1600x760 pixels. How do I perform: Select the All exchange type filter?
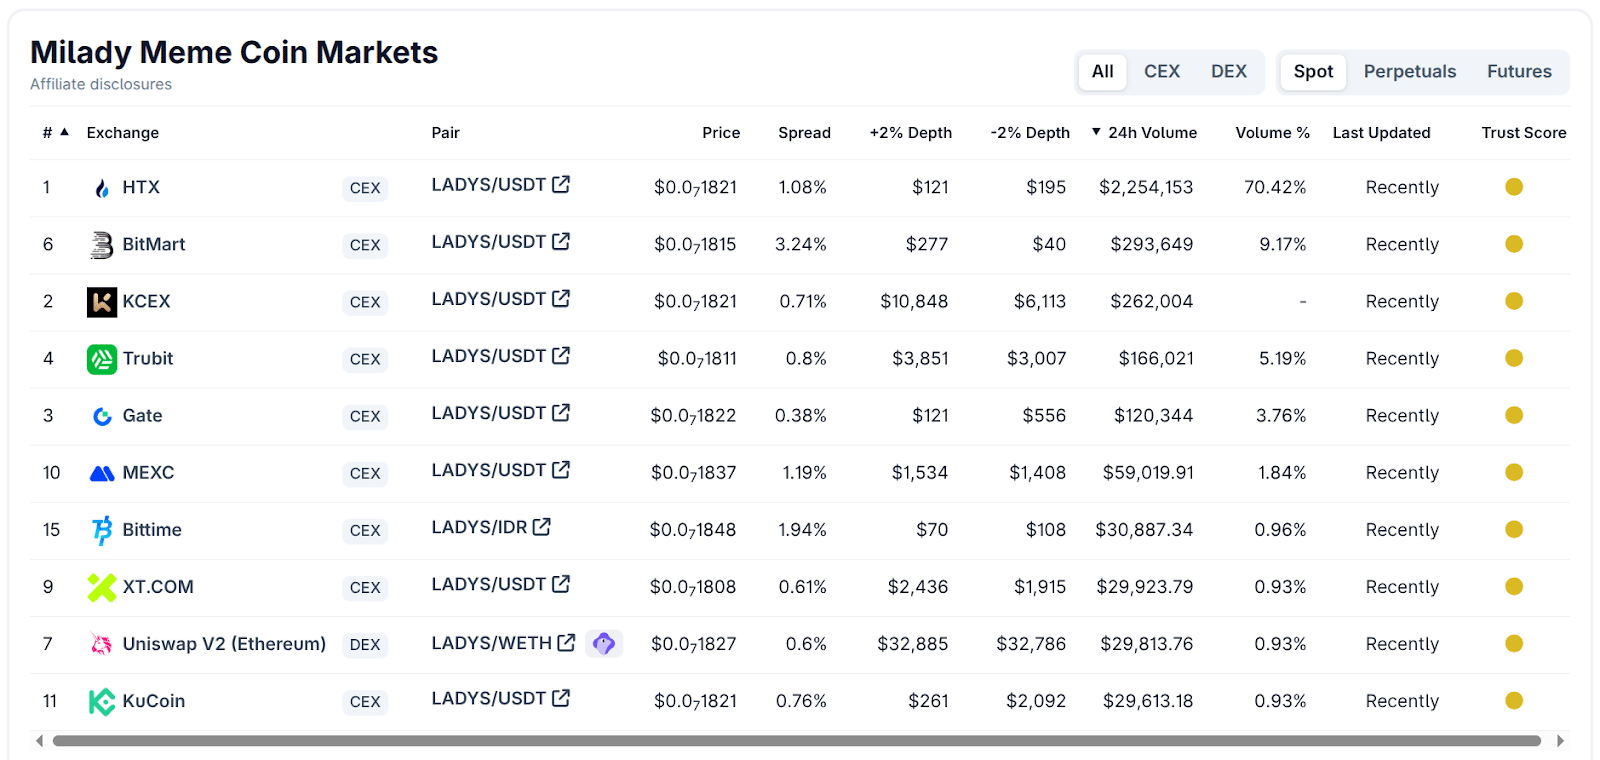coord(1103,72)
